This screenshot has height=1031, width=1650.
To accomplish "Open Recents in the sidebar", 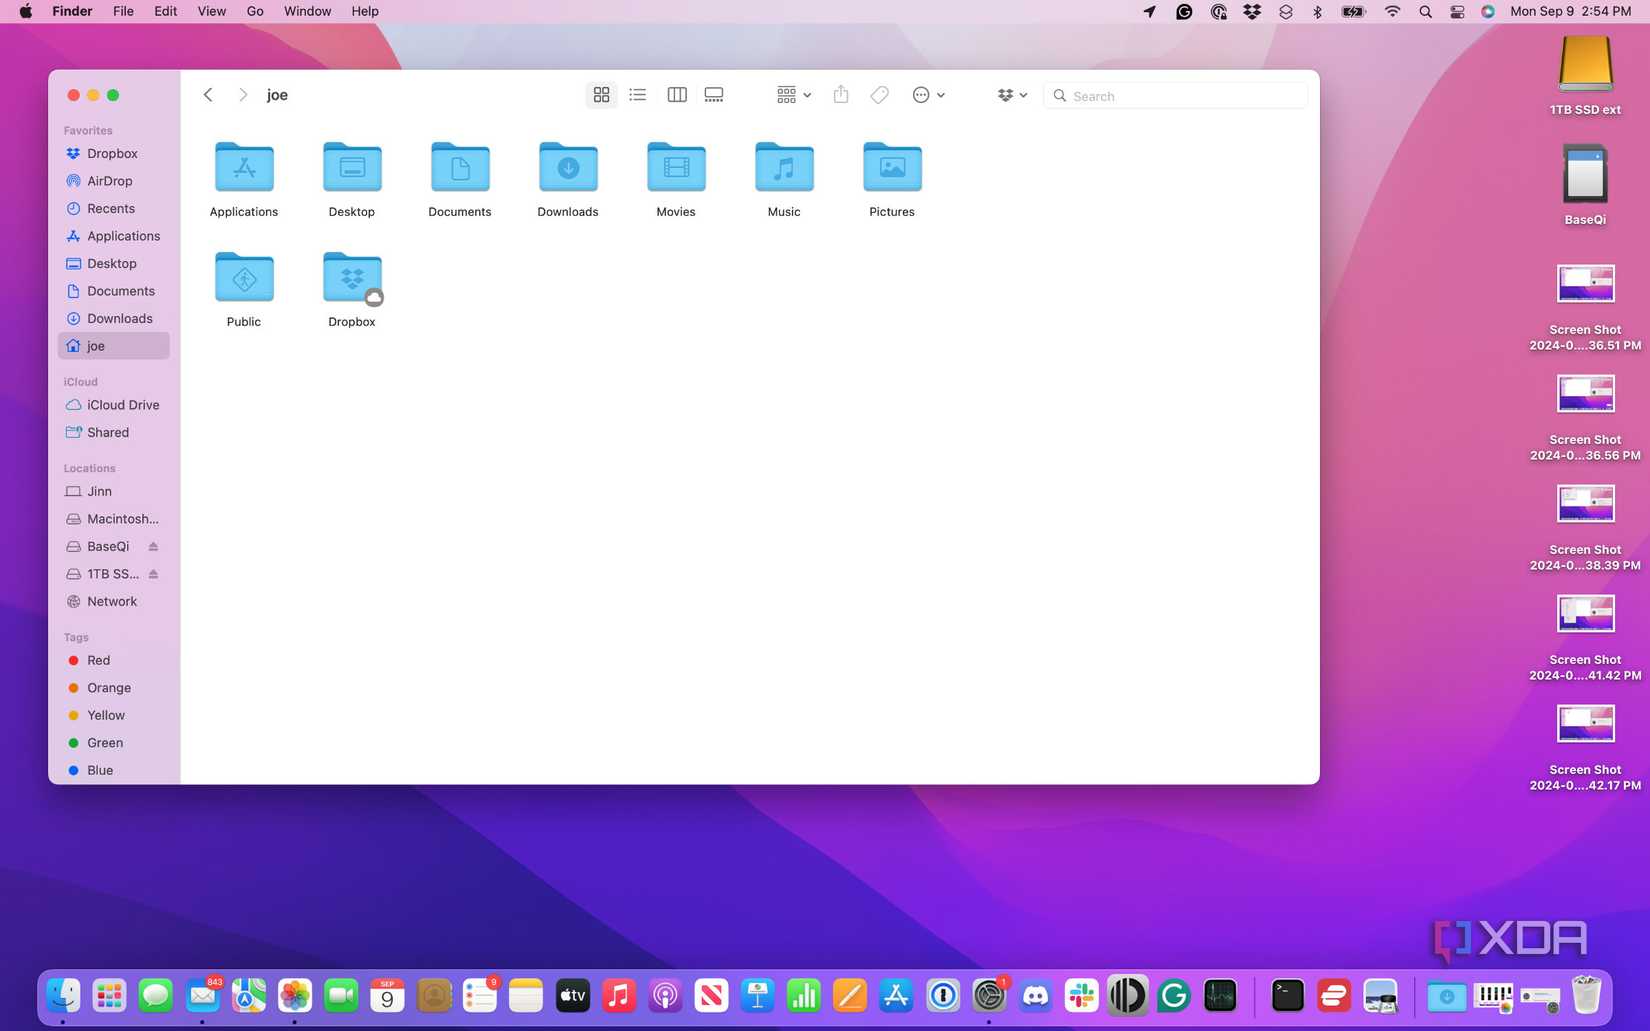I will click(x=113, y=208).
